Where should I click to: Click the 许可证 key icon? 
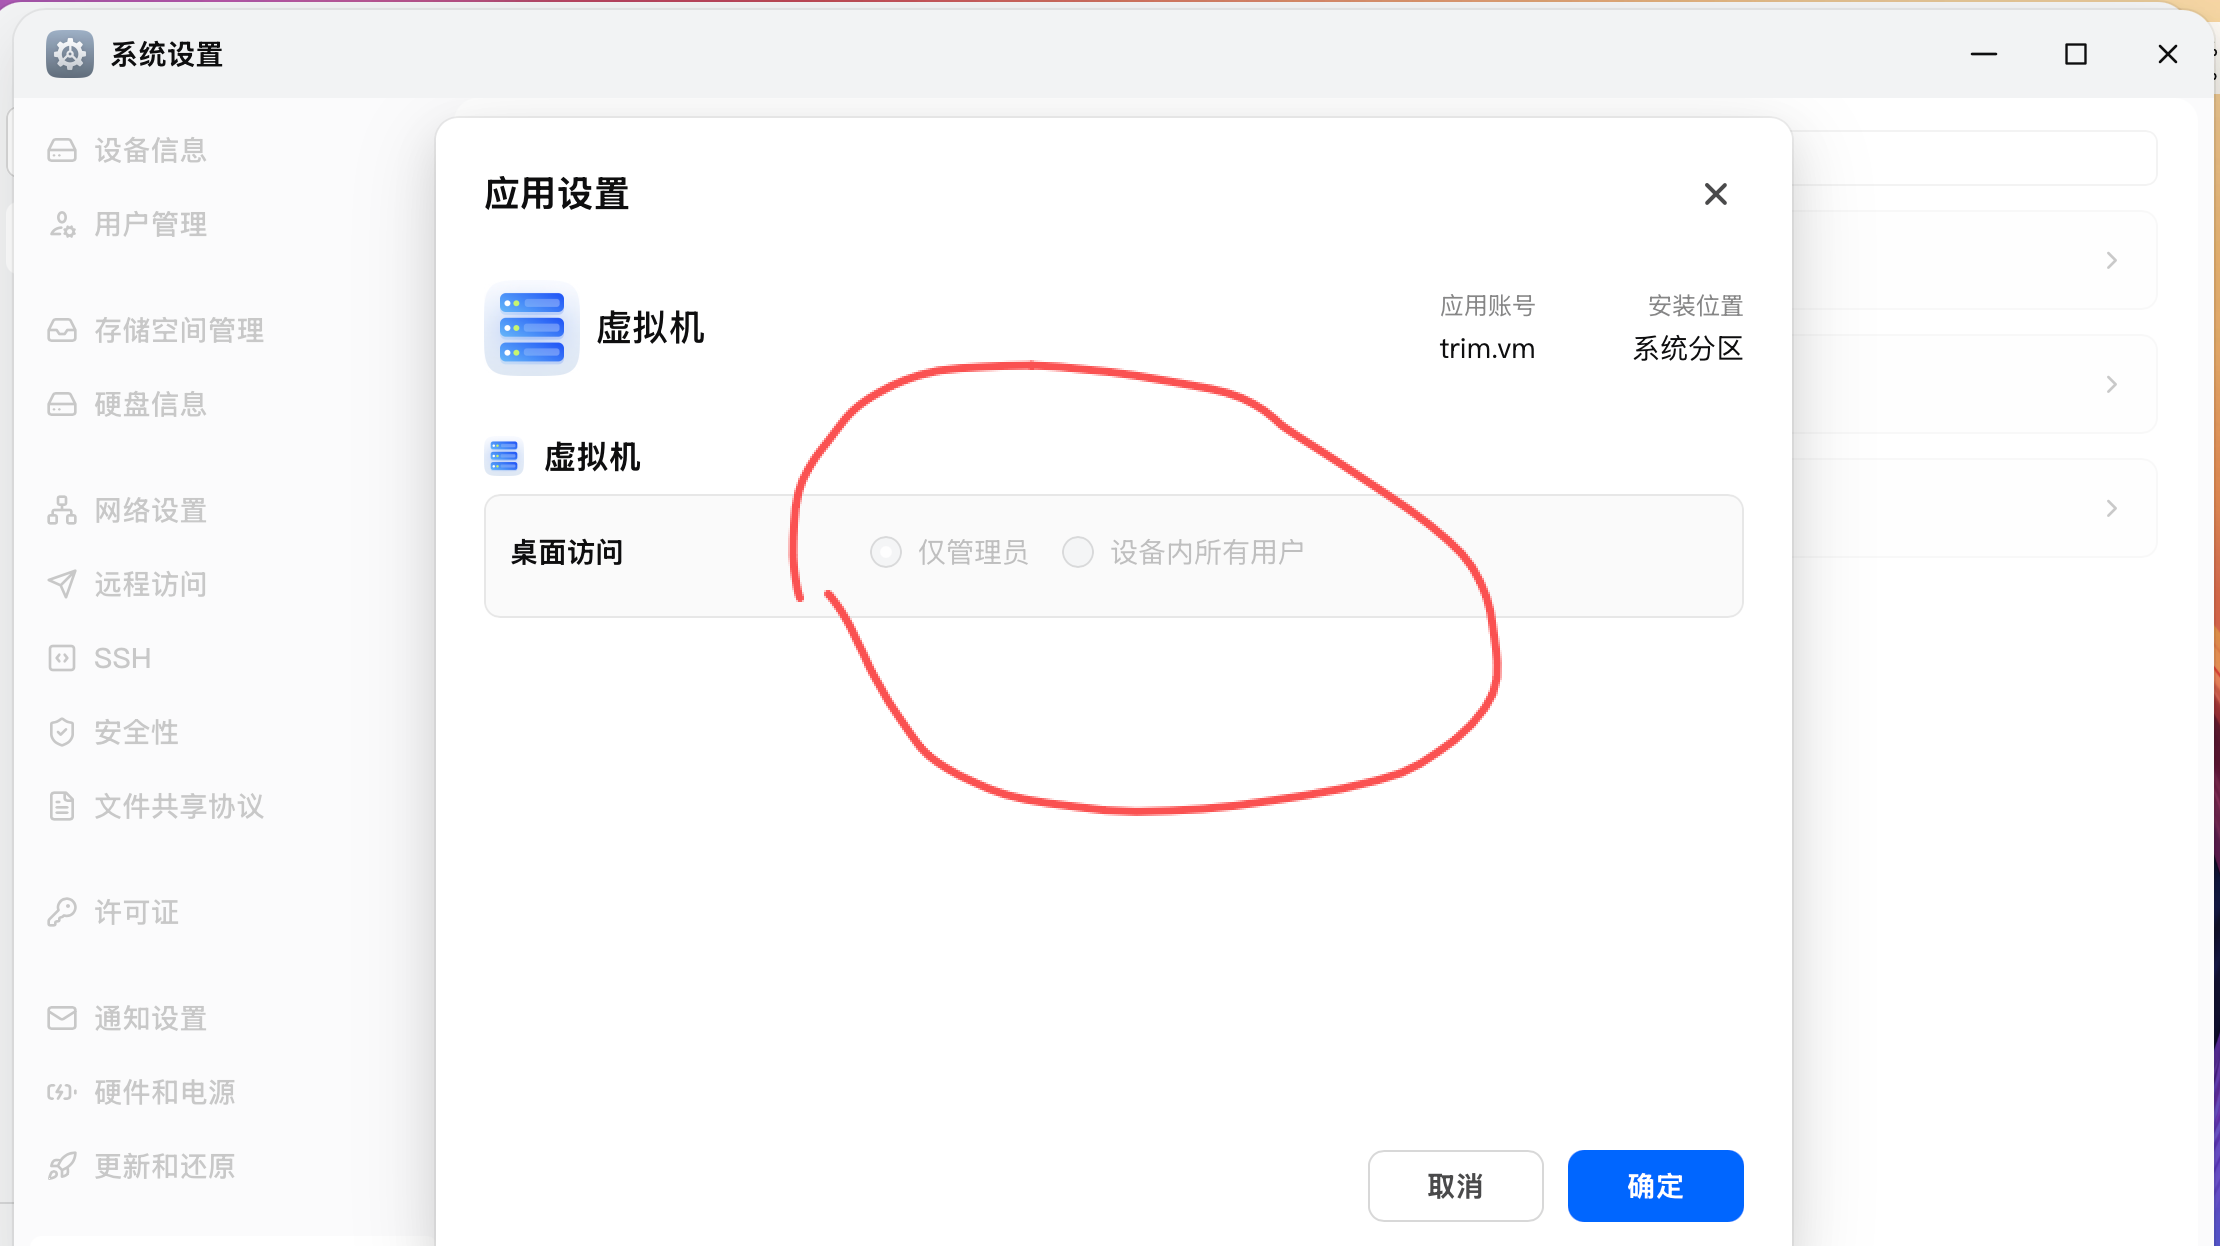click(62, 912)
